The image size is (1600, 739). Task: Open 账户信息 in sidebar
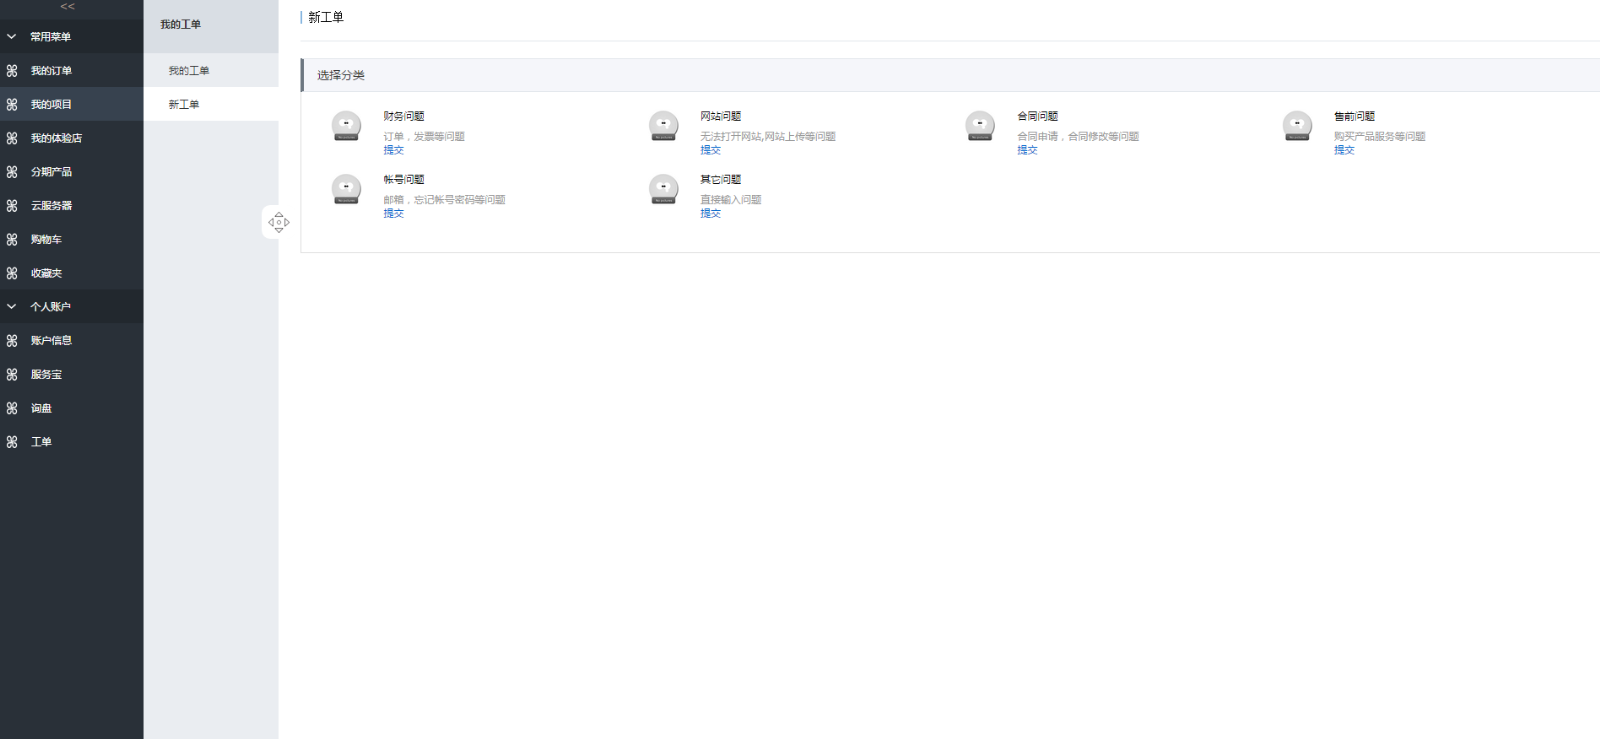tap(51, 341)
